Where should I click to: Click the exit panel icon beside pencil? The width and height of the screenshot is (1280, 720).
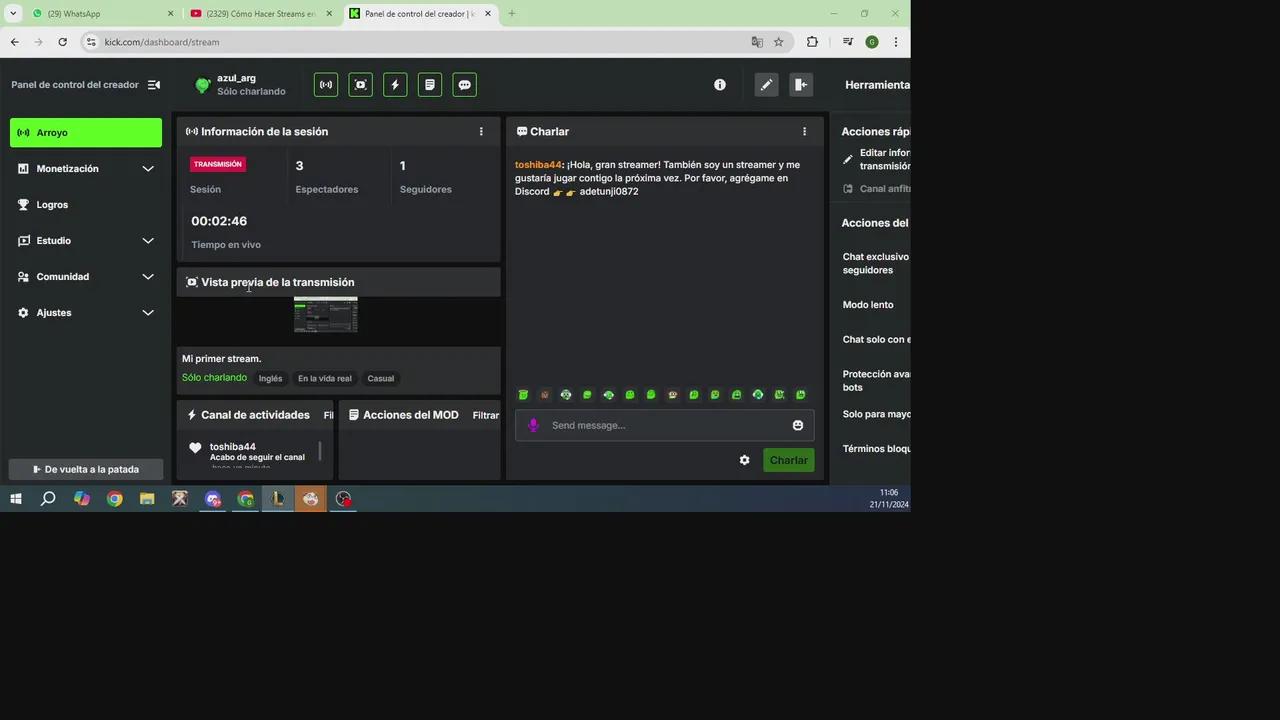[800, 85]
